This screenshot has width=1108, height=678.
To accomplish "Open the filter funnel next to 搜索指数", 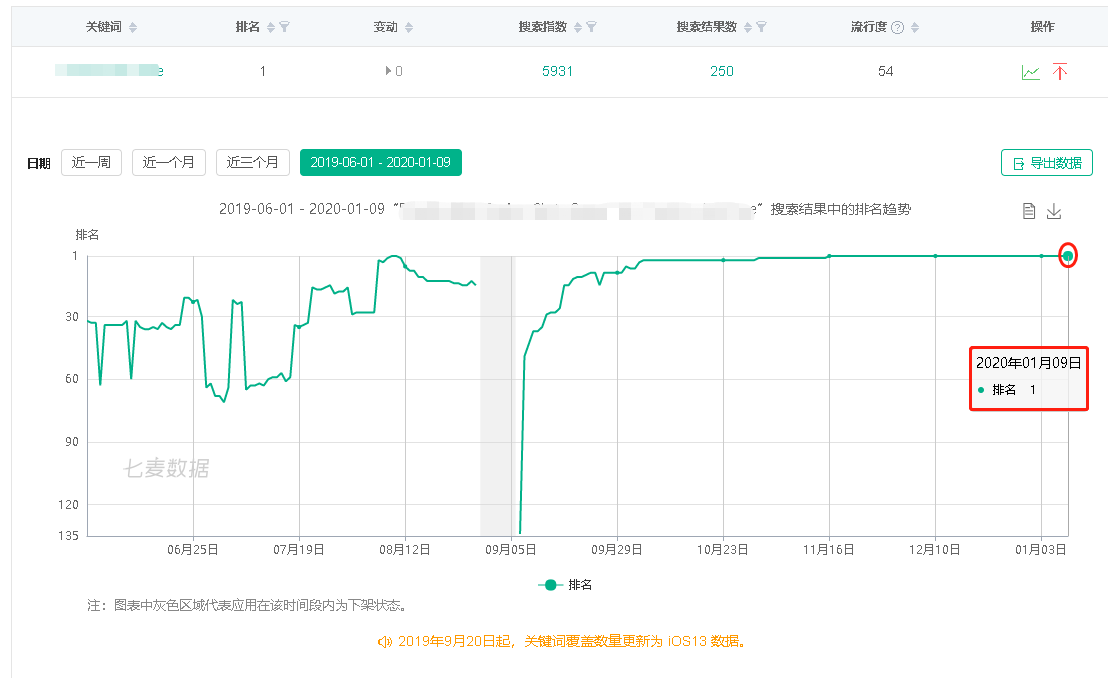I will click(592, 25).
